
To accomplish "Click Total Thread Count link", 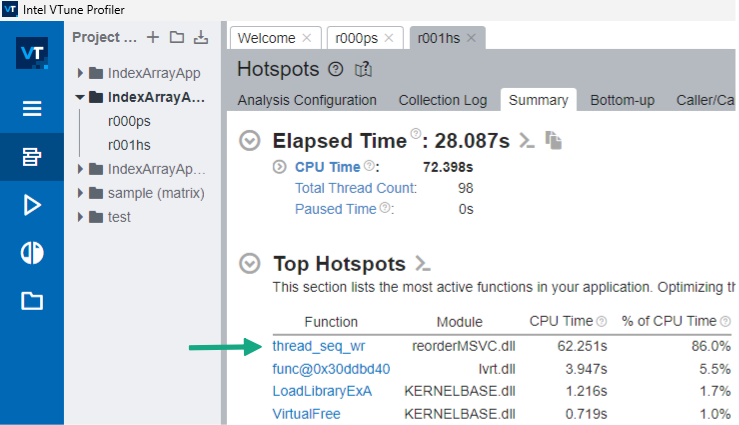I will (x=356, y=188).
